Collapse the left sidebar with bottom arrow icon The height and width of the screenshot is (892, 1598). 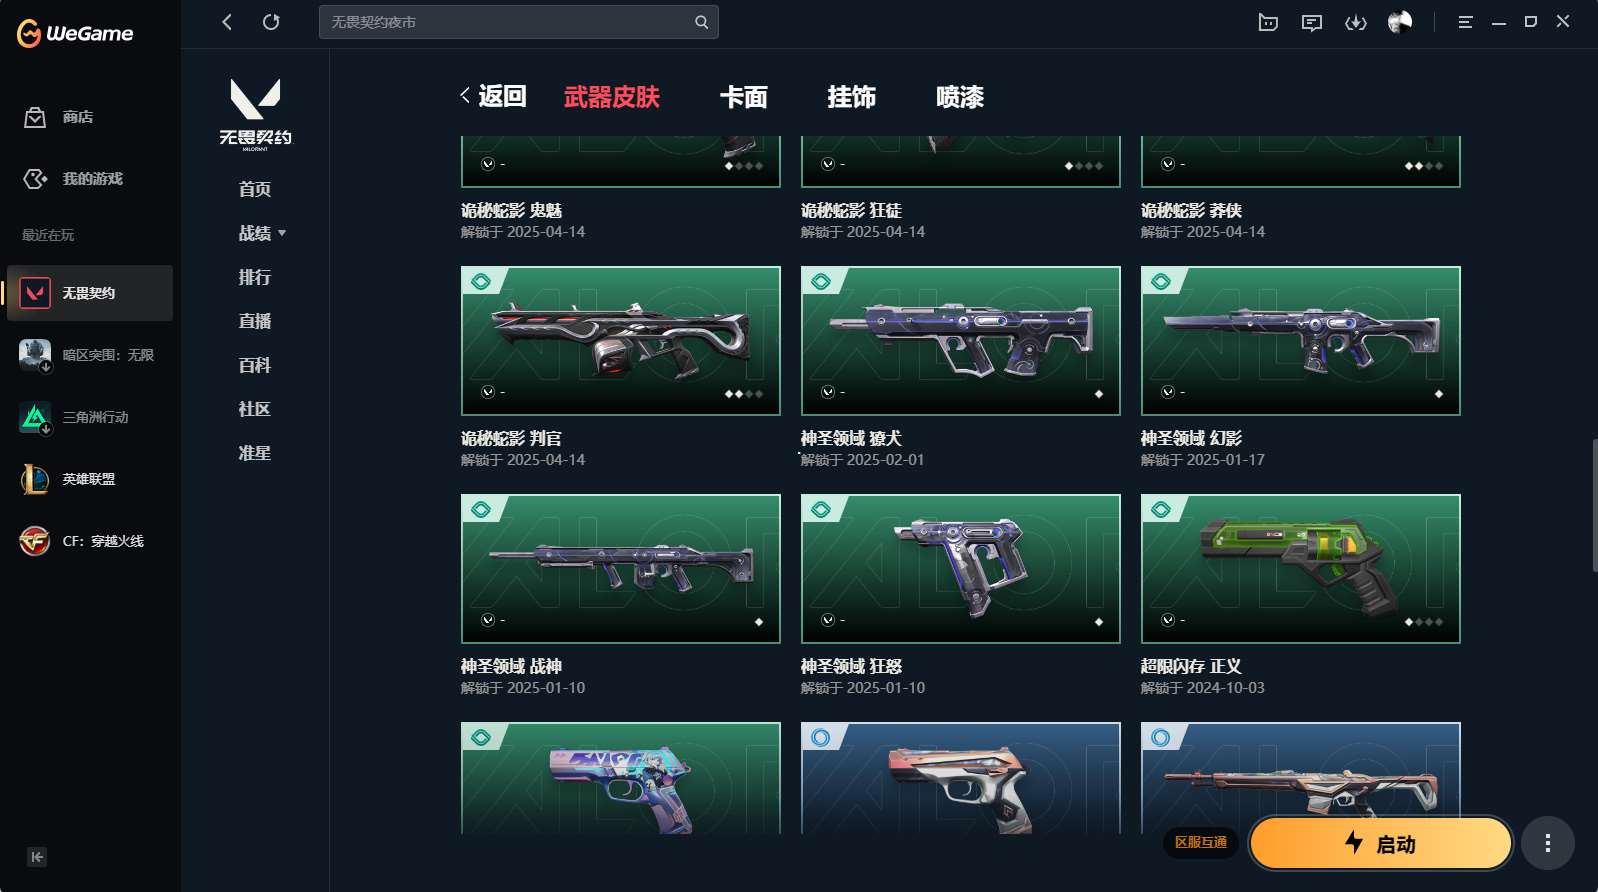[x=37, y=857]
